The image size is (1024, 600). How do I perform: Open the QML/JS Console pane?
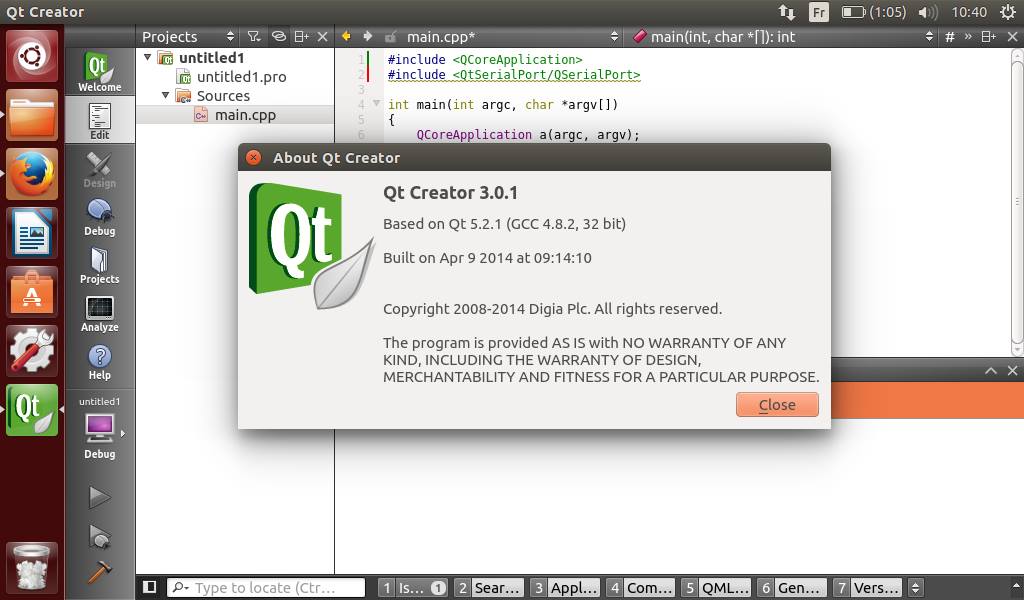pos(717,588)
